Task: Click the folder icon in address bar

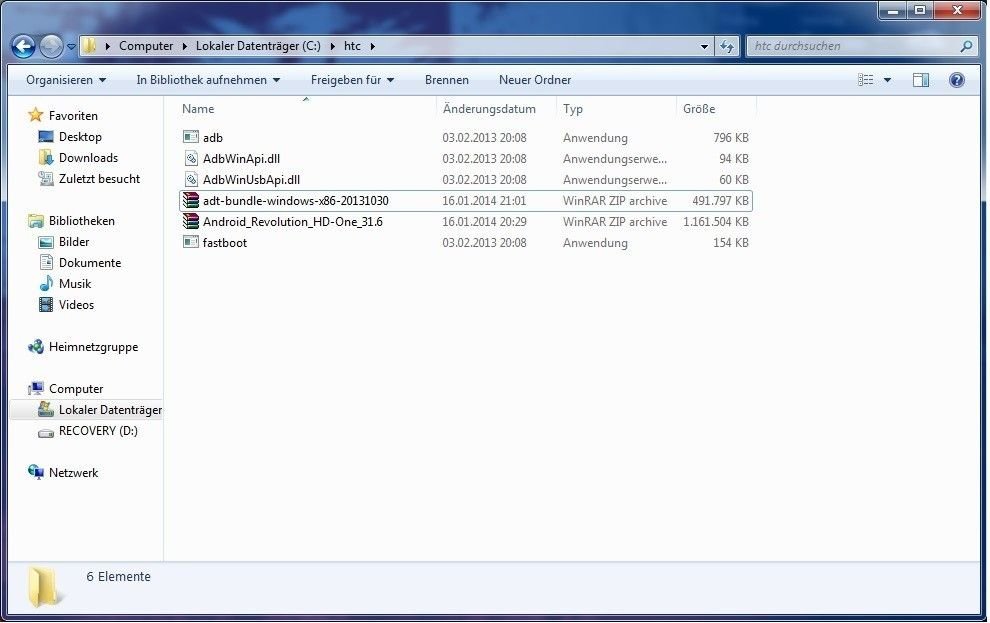Action: coord(90,45)
